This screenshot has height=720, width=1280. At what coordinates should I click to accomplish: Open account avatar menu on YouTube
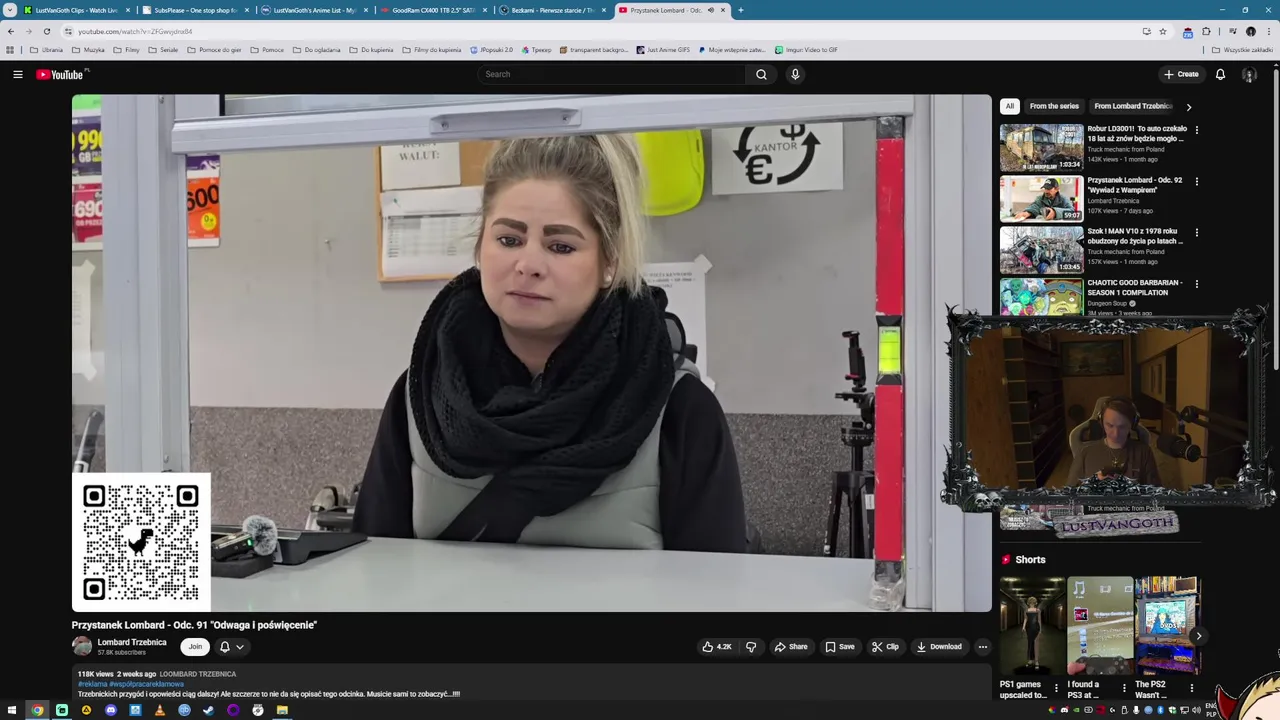[x=1249, y=74]
